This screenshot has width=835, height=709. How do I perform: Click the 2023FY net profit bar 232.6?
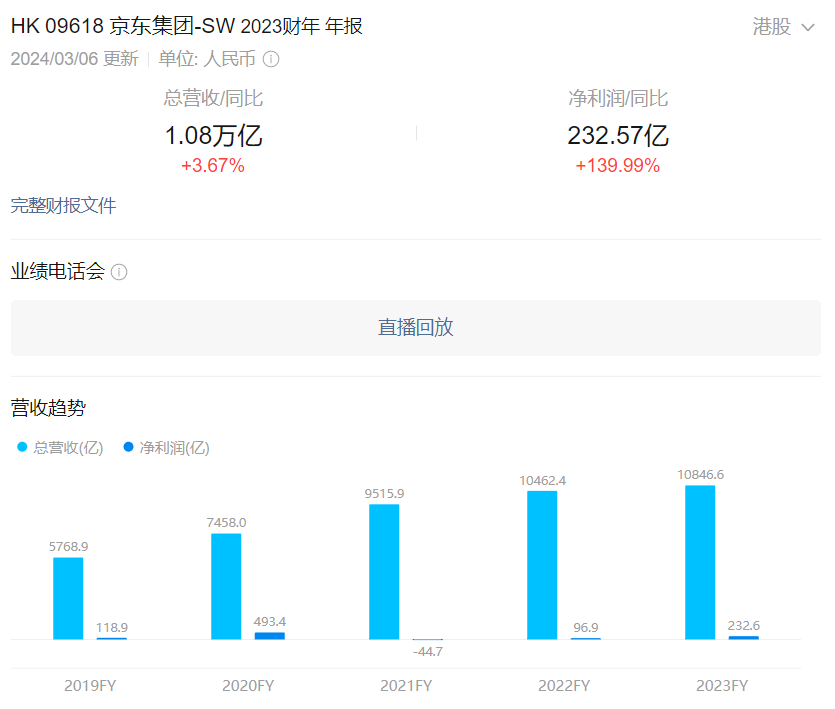coord(743,638)
